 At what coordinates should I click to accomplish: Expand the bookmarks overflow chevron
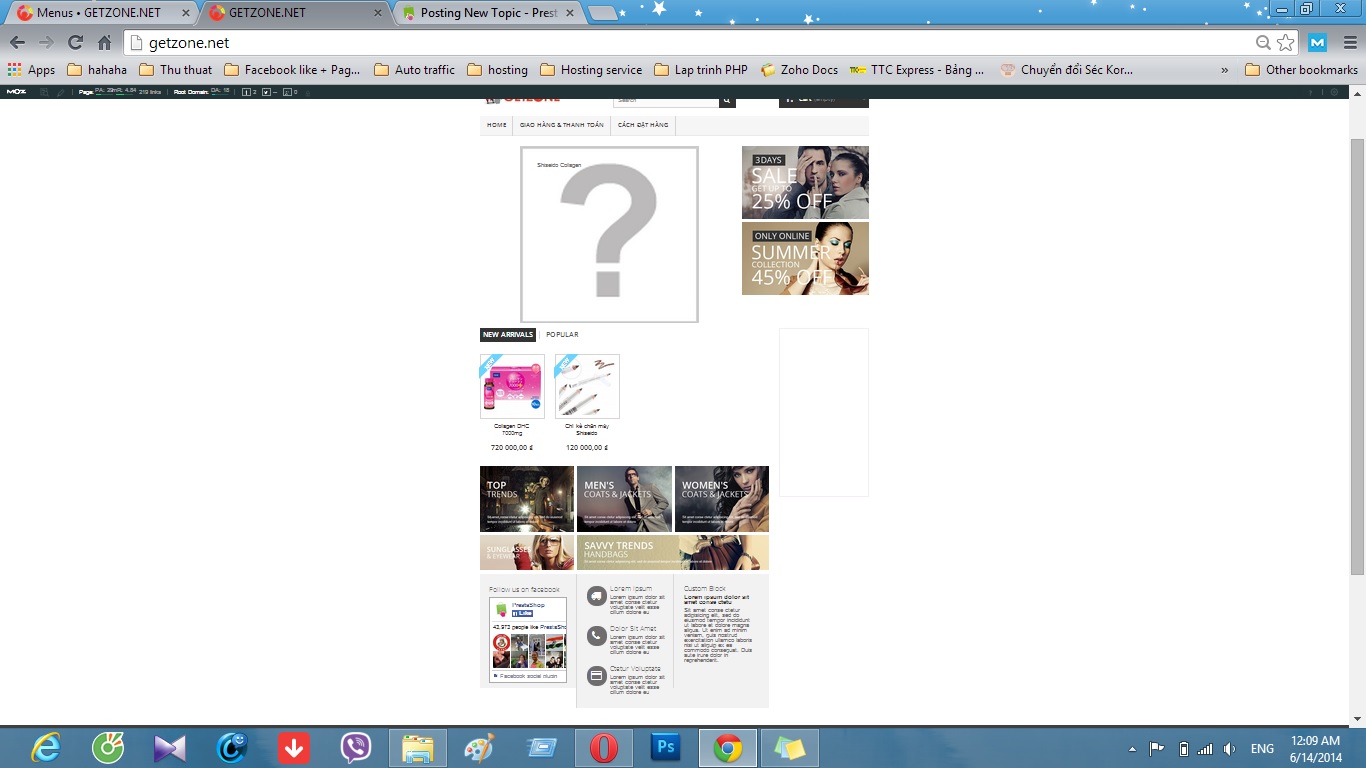[1225, 70]
